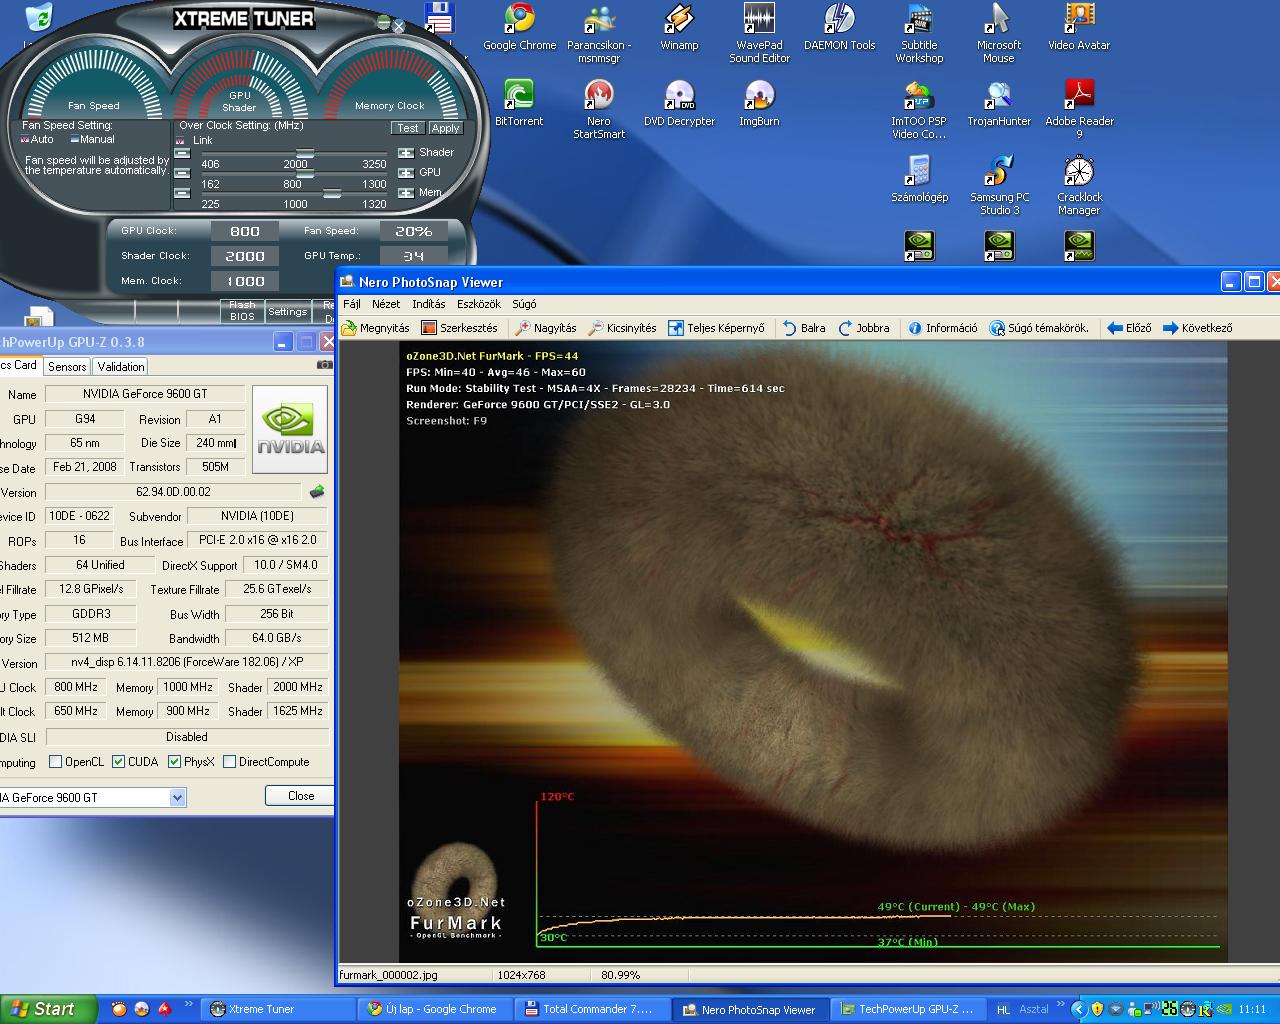Enable the DirectCompute checkbox
Image resolution: width=1280 pixels, height=1024 pixels.
click(230, 762)
